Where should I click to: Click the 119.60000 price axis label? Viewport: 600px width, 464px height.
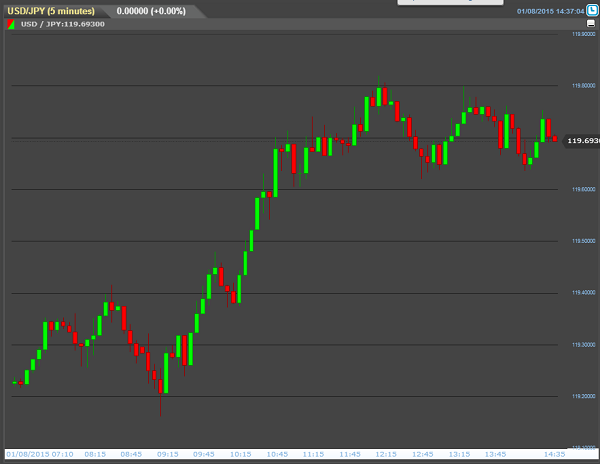(x=584, y=189)
